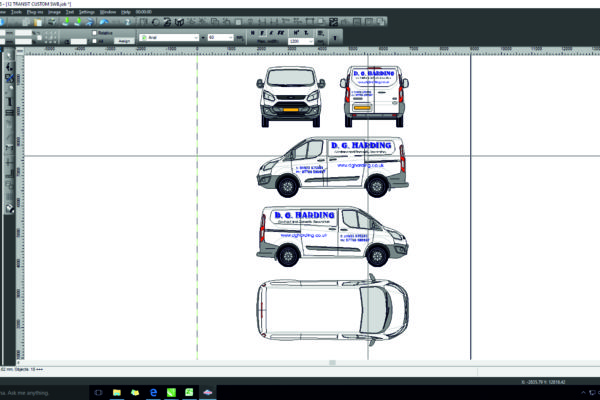Screen dimensions: 600x400
Task: Click the blue undo arrow icon
Action: (x=104, y=22)
